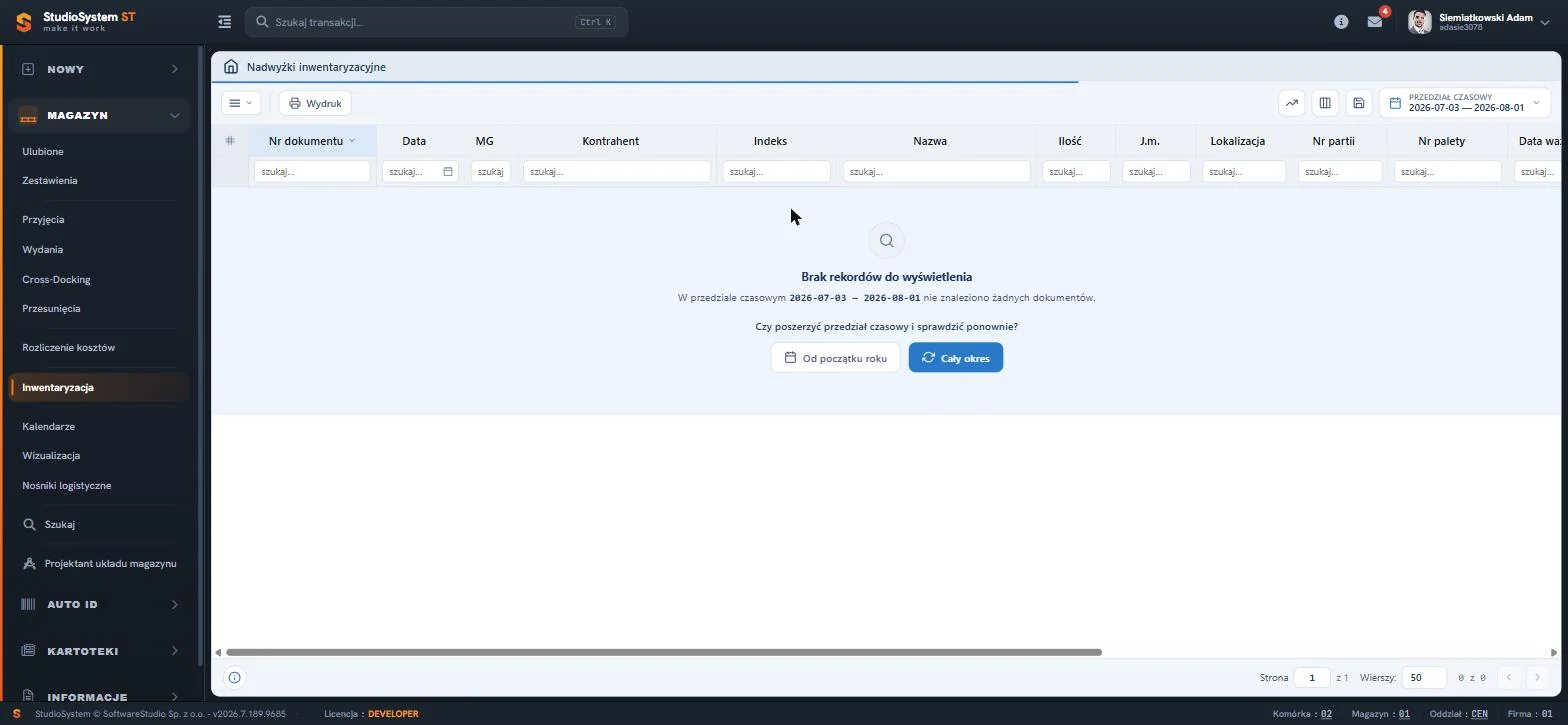Click Komórka 02 in status bar
This screenshot has height=725, width=1568.
click(x=1302, y=714)
